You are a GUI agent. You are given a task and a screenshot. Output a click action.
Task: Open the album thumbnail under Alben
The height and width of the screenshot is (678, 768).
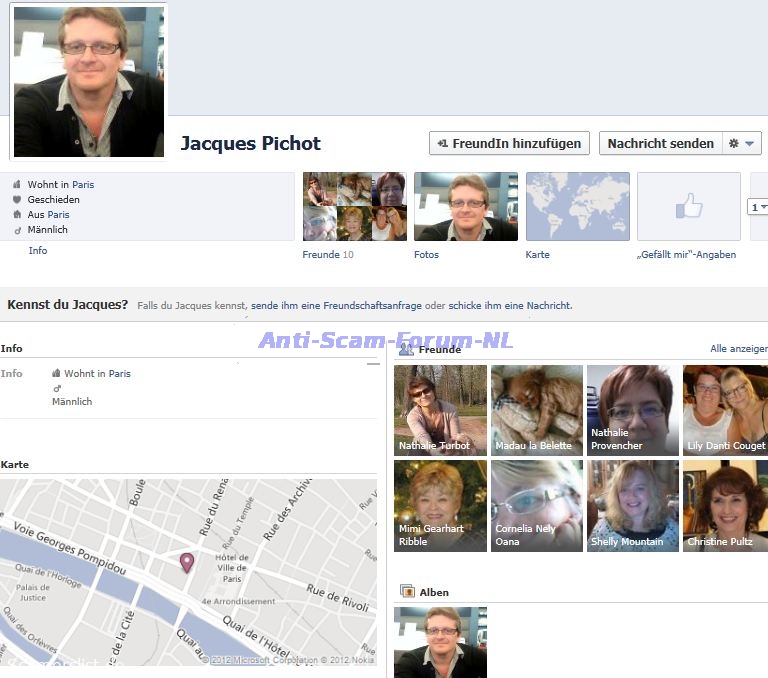click(440, 641)
